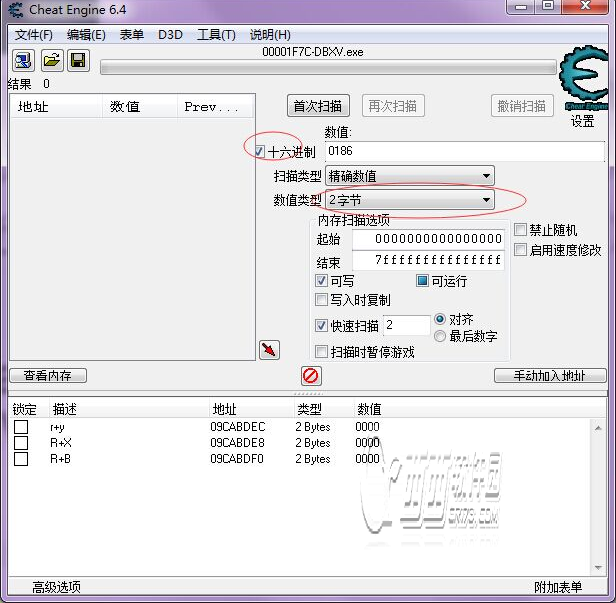
Task: Click address 09CABDEC
Action: 237,427
